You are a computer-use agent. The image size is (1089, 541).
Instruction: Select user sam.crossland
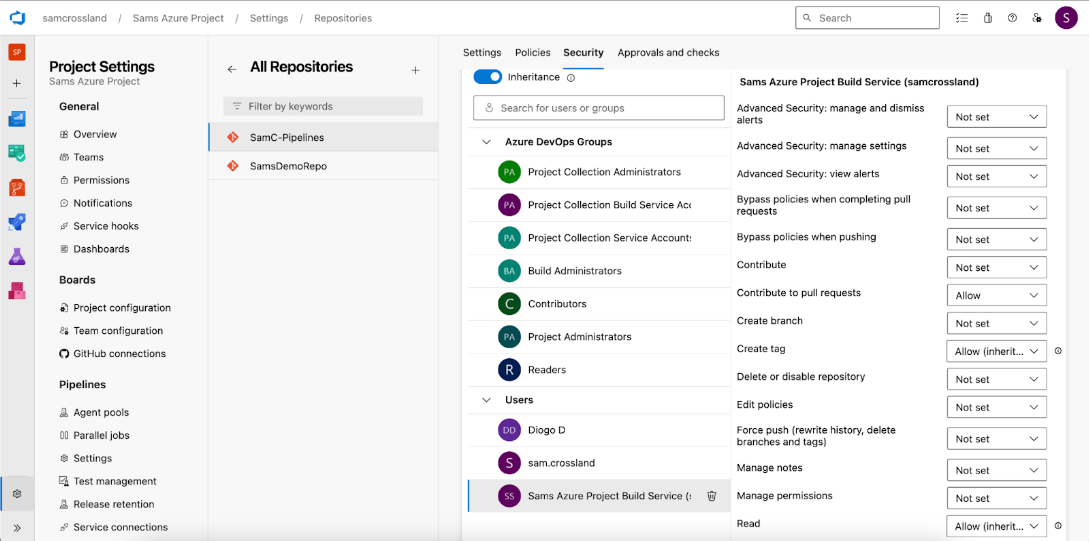597,463
